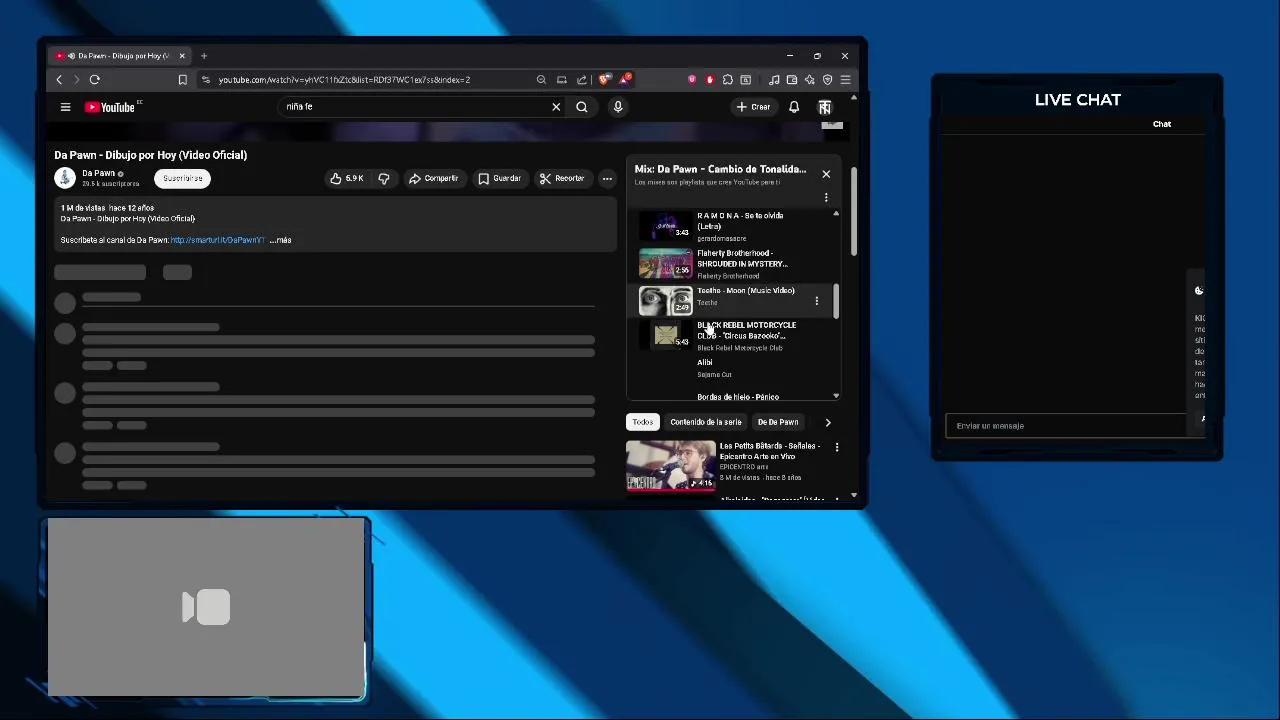Reload the browser page
Image resolution: width=1280 pixels, height=720 pixels.
tap(95, 80)
